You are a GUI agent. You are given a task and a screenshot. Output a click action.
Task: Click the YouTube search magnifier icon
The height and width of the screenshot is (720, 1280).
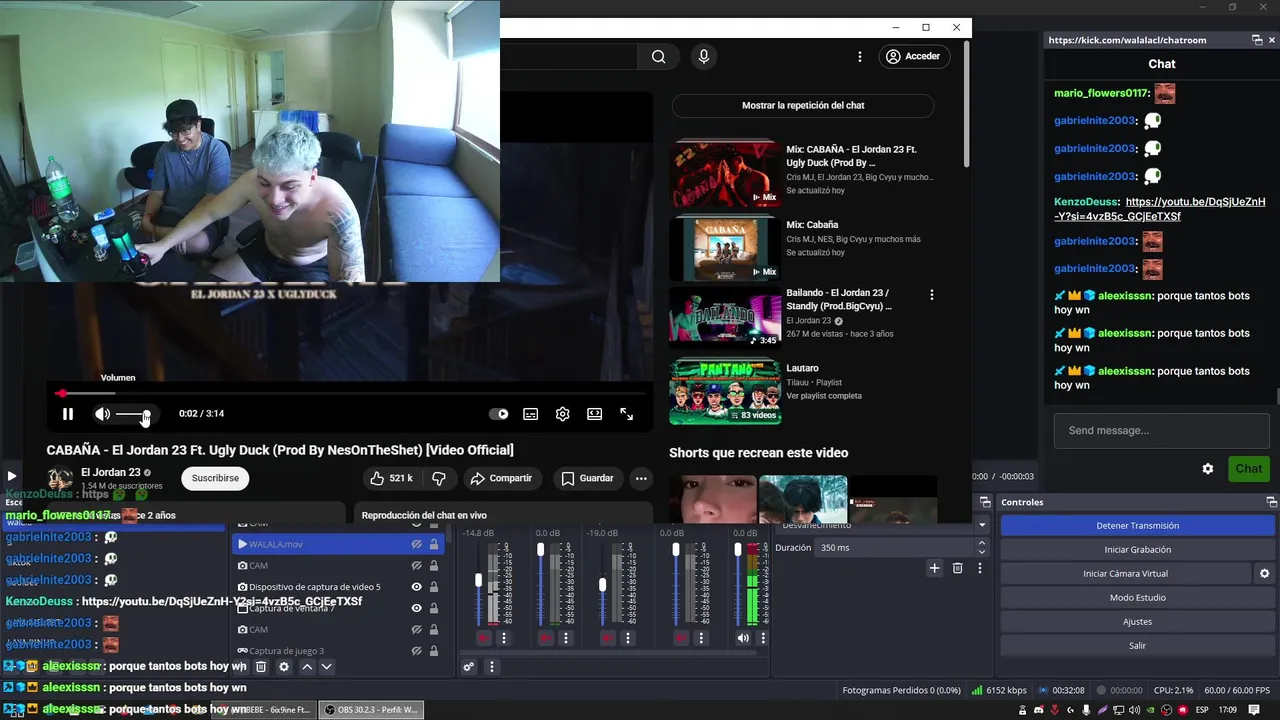click(x=658, y=57)
